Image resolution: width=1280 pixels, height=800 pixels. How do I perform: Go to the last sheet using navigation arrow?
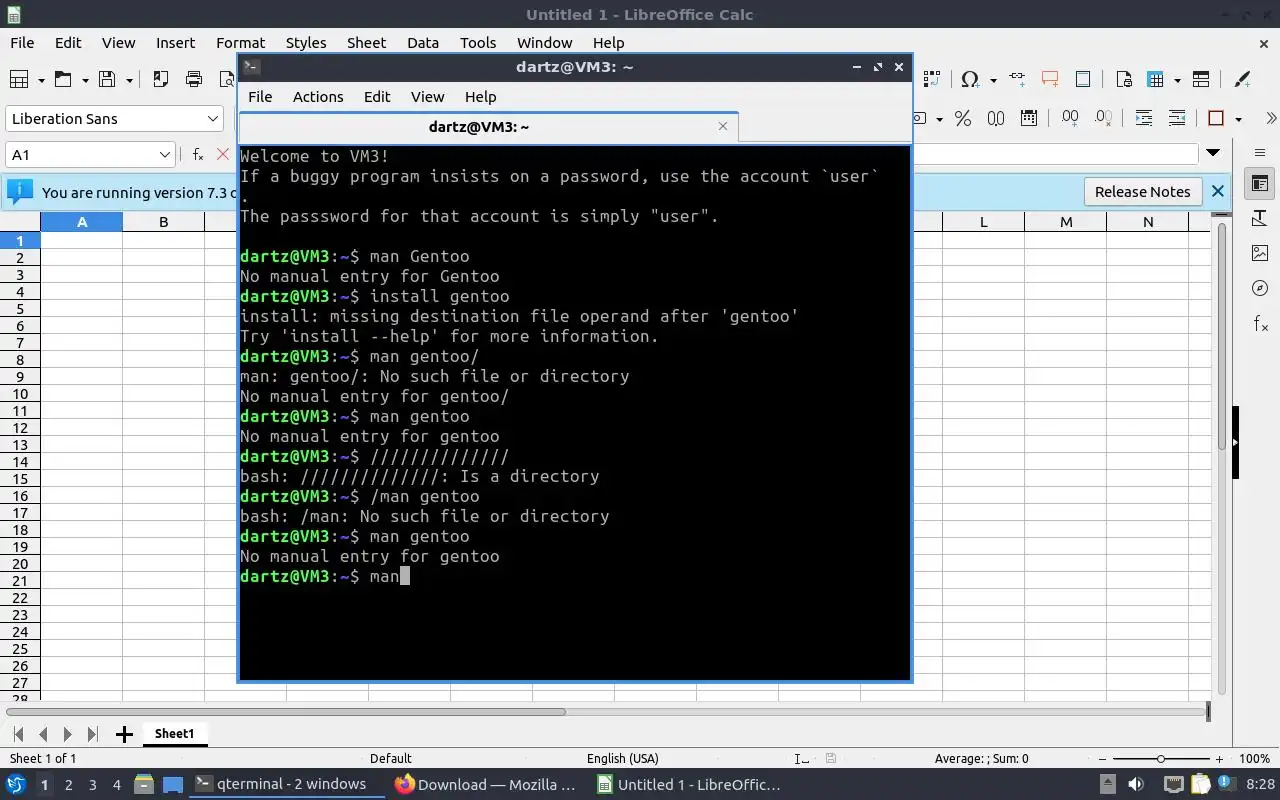coord(92,734)
